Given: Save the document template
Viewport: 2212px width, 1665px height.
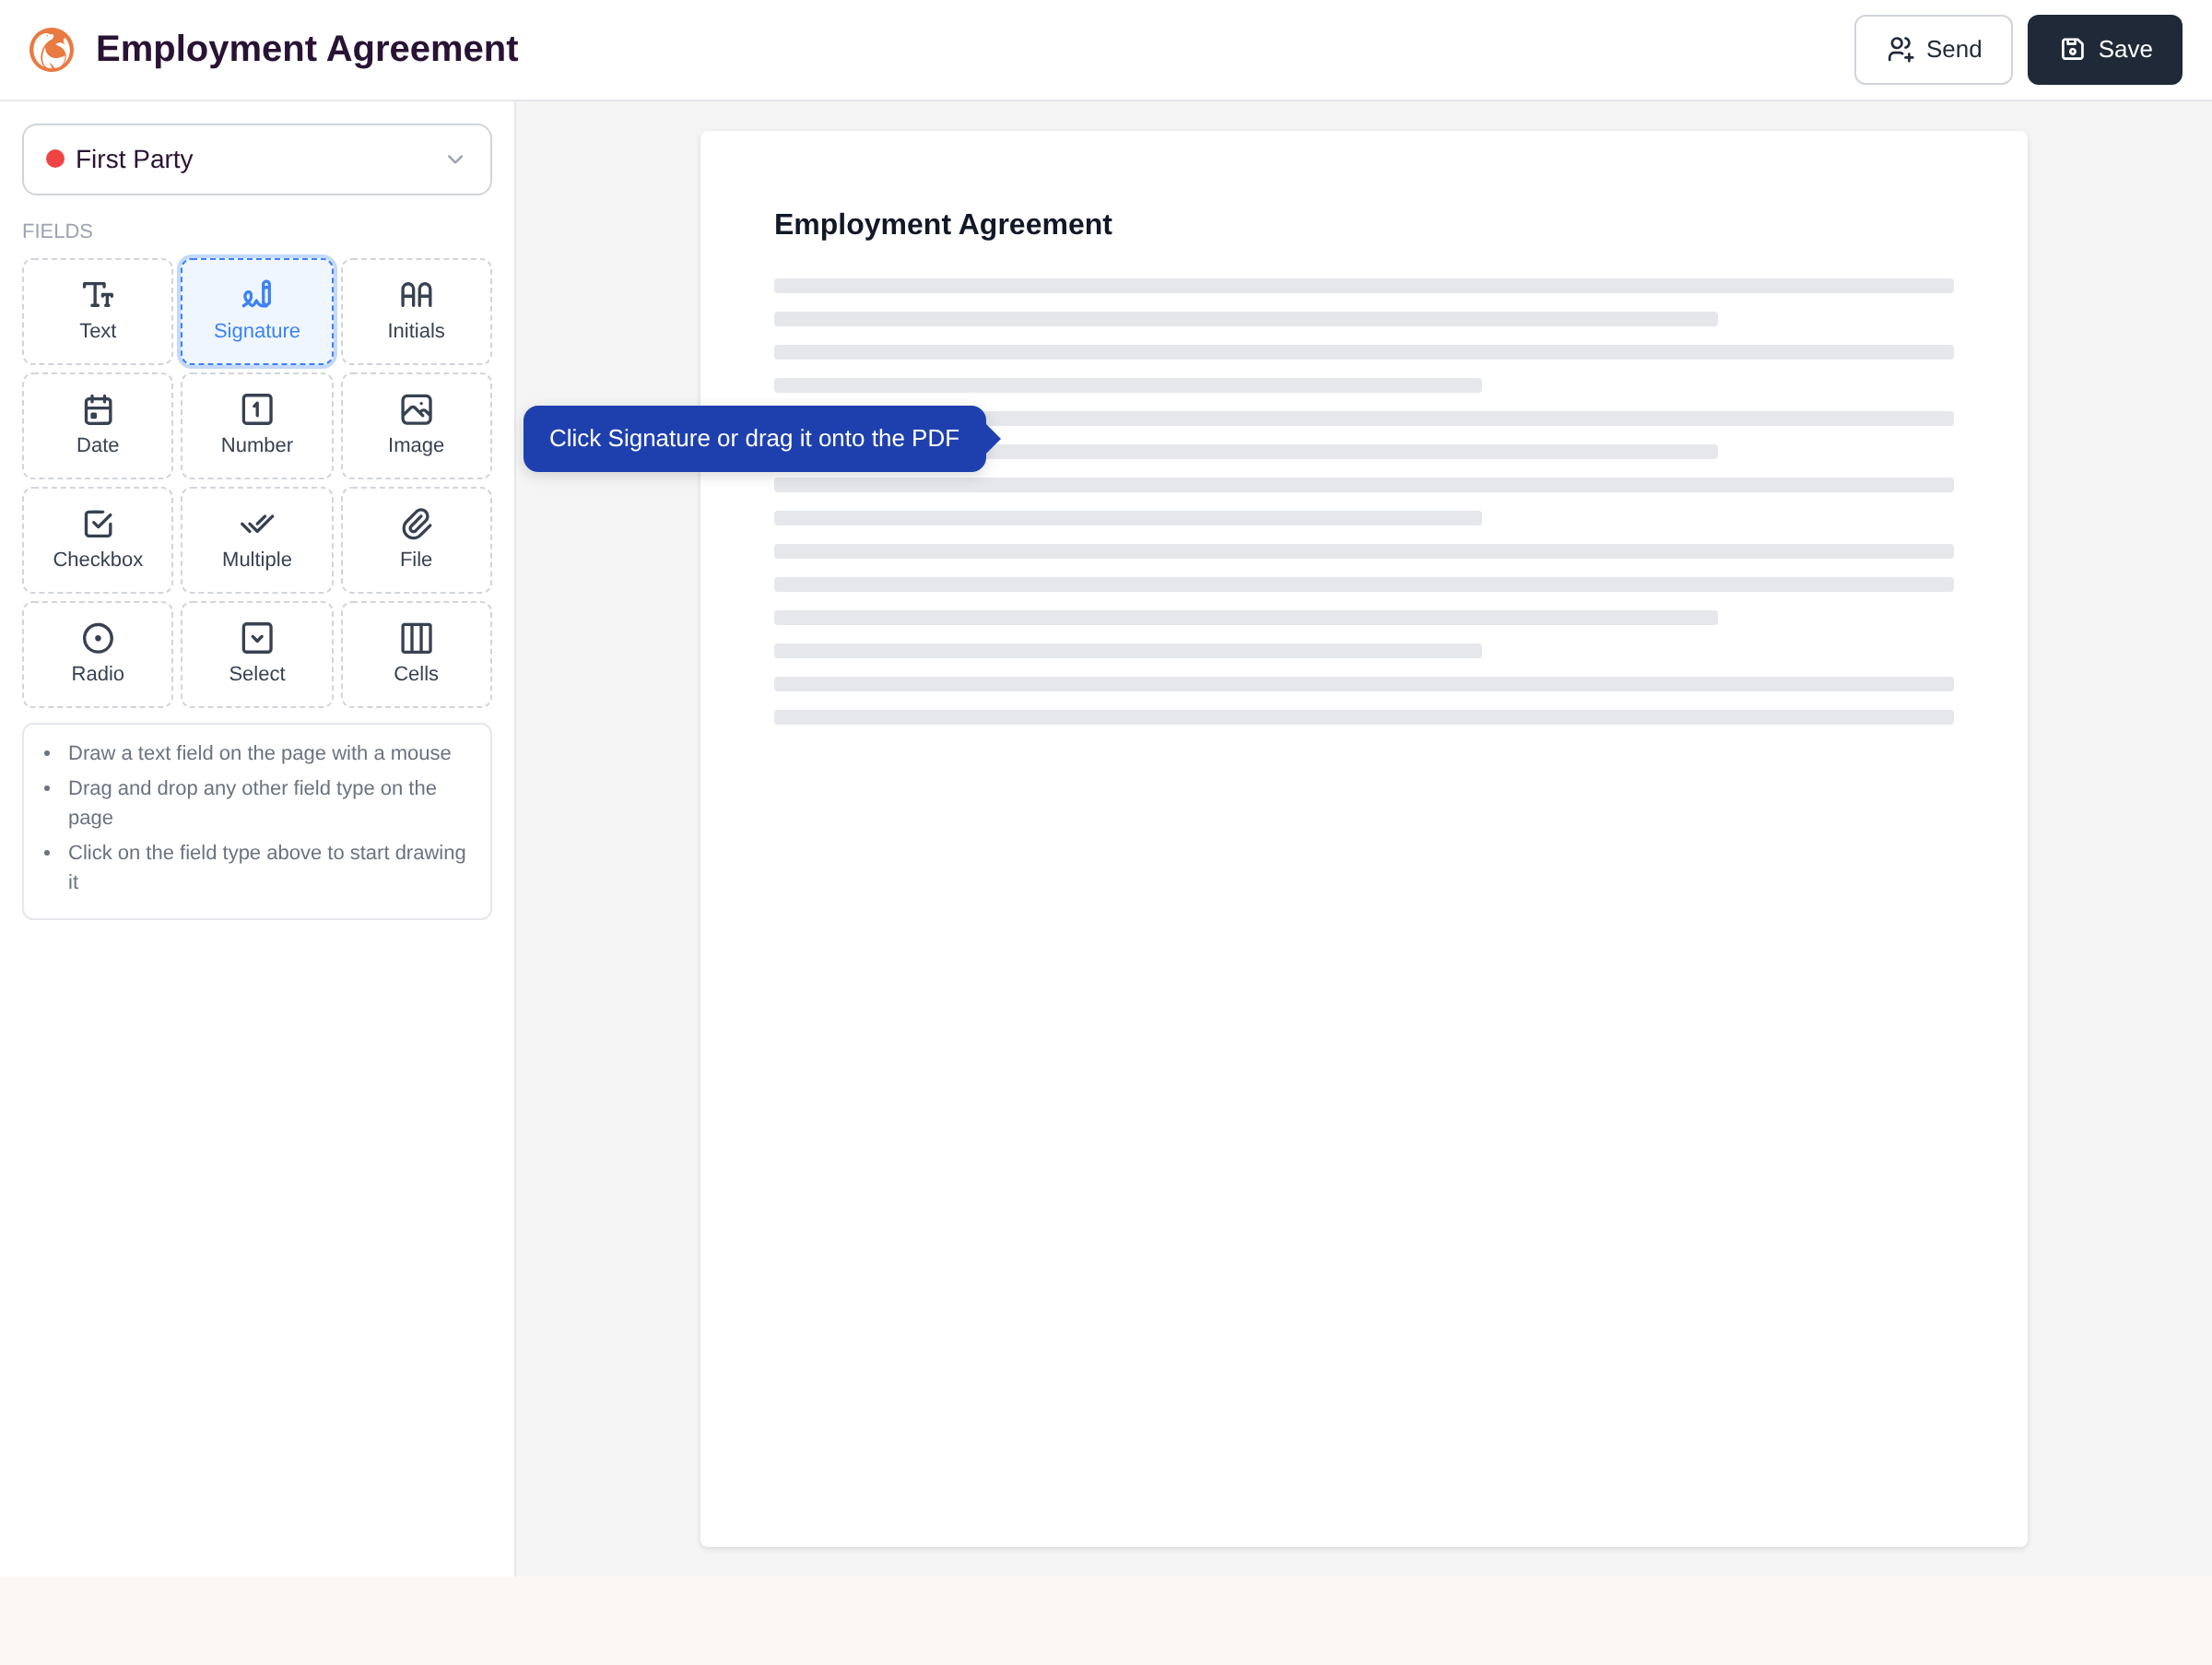Looking at the screenshot, I should click(2104, 49).
